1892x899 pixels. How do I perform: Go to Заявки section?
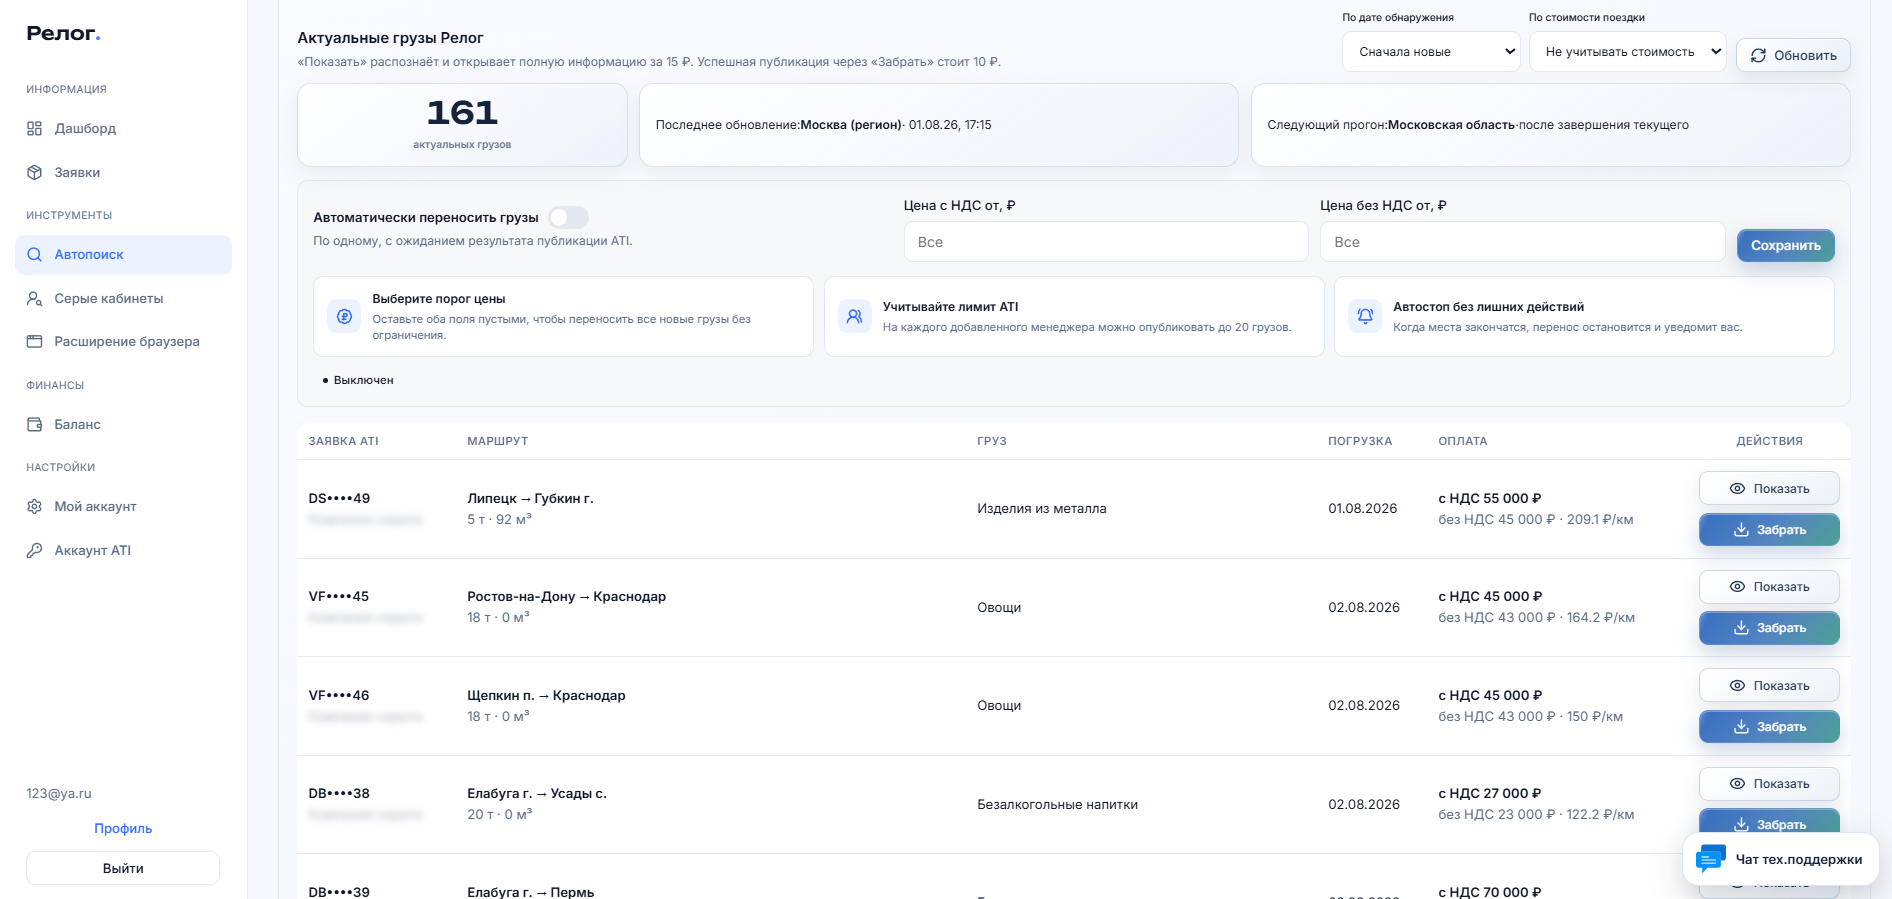[123, 173]
